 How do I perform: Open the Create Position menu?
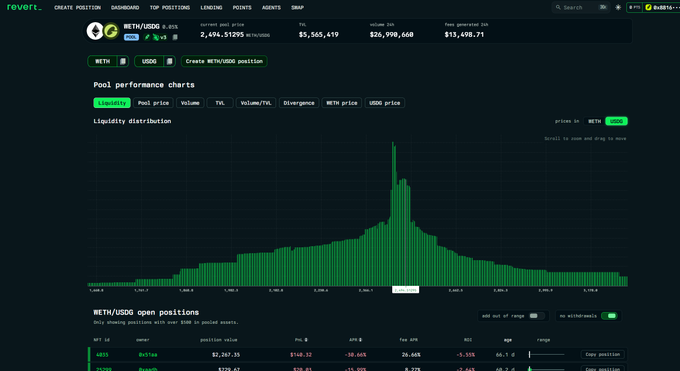tap(77, 7)
